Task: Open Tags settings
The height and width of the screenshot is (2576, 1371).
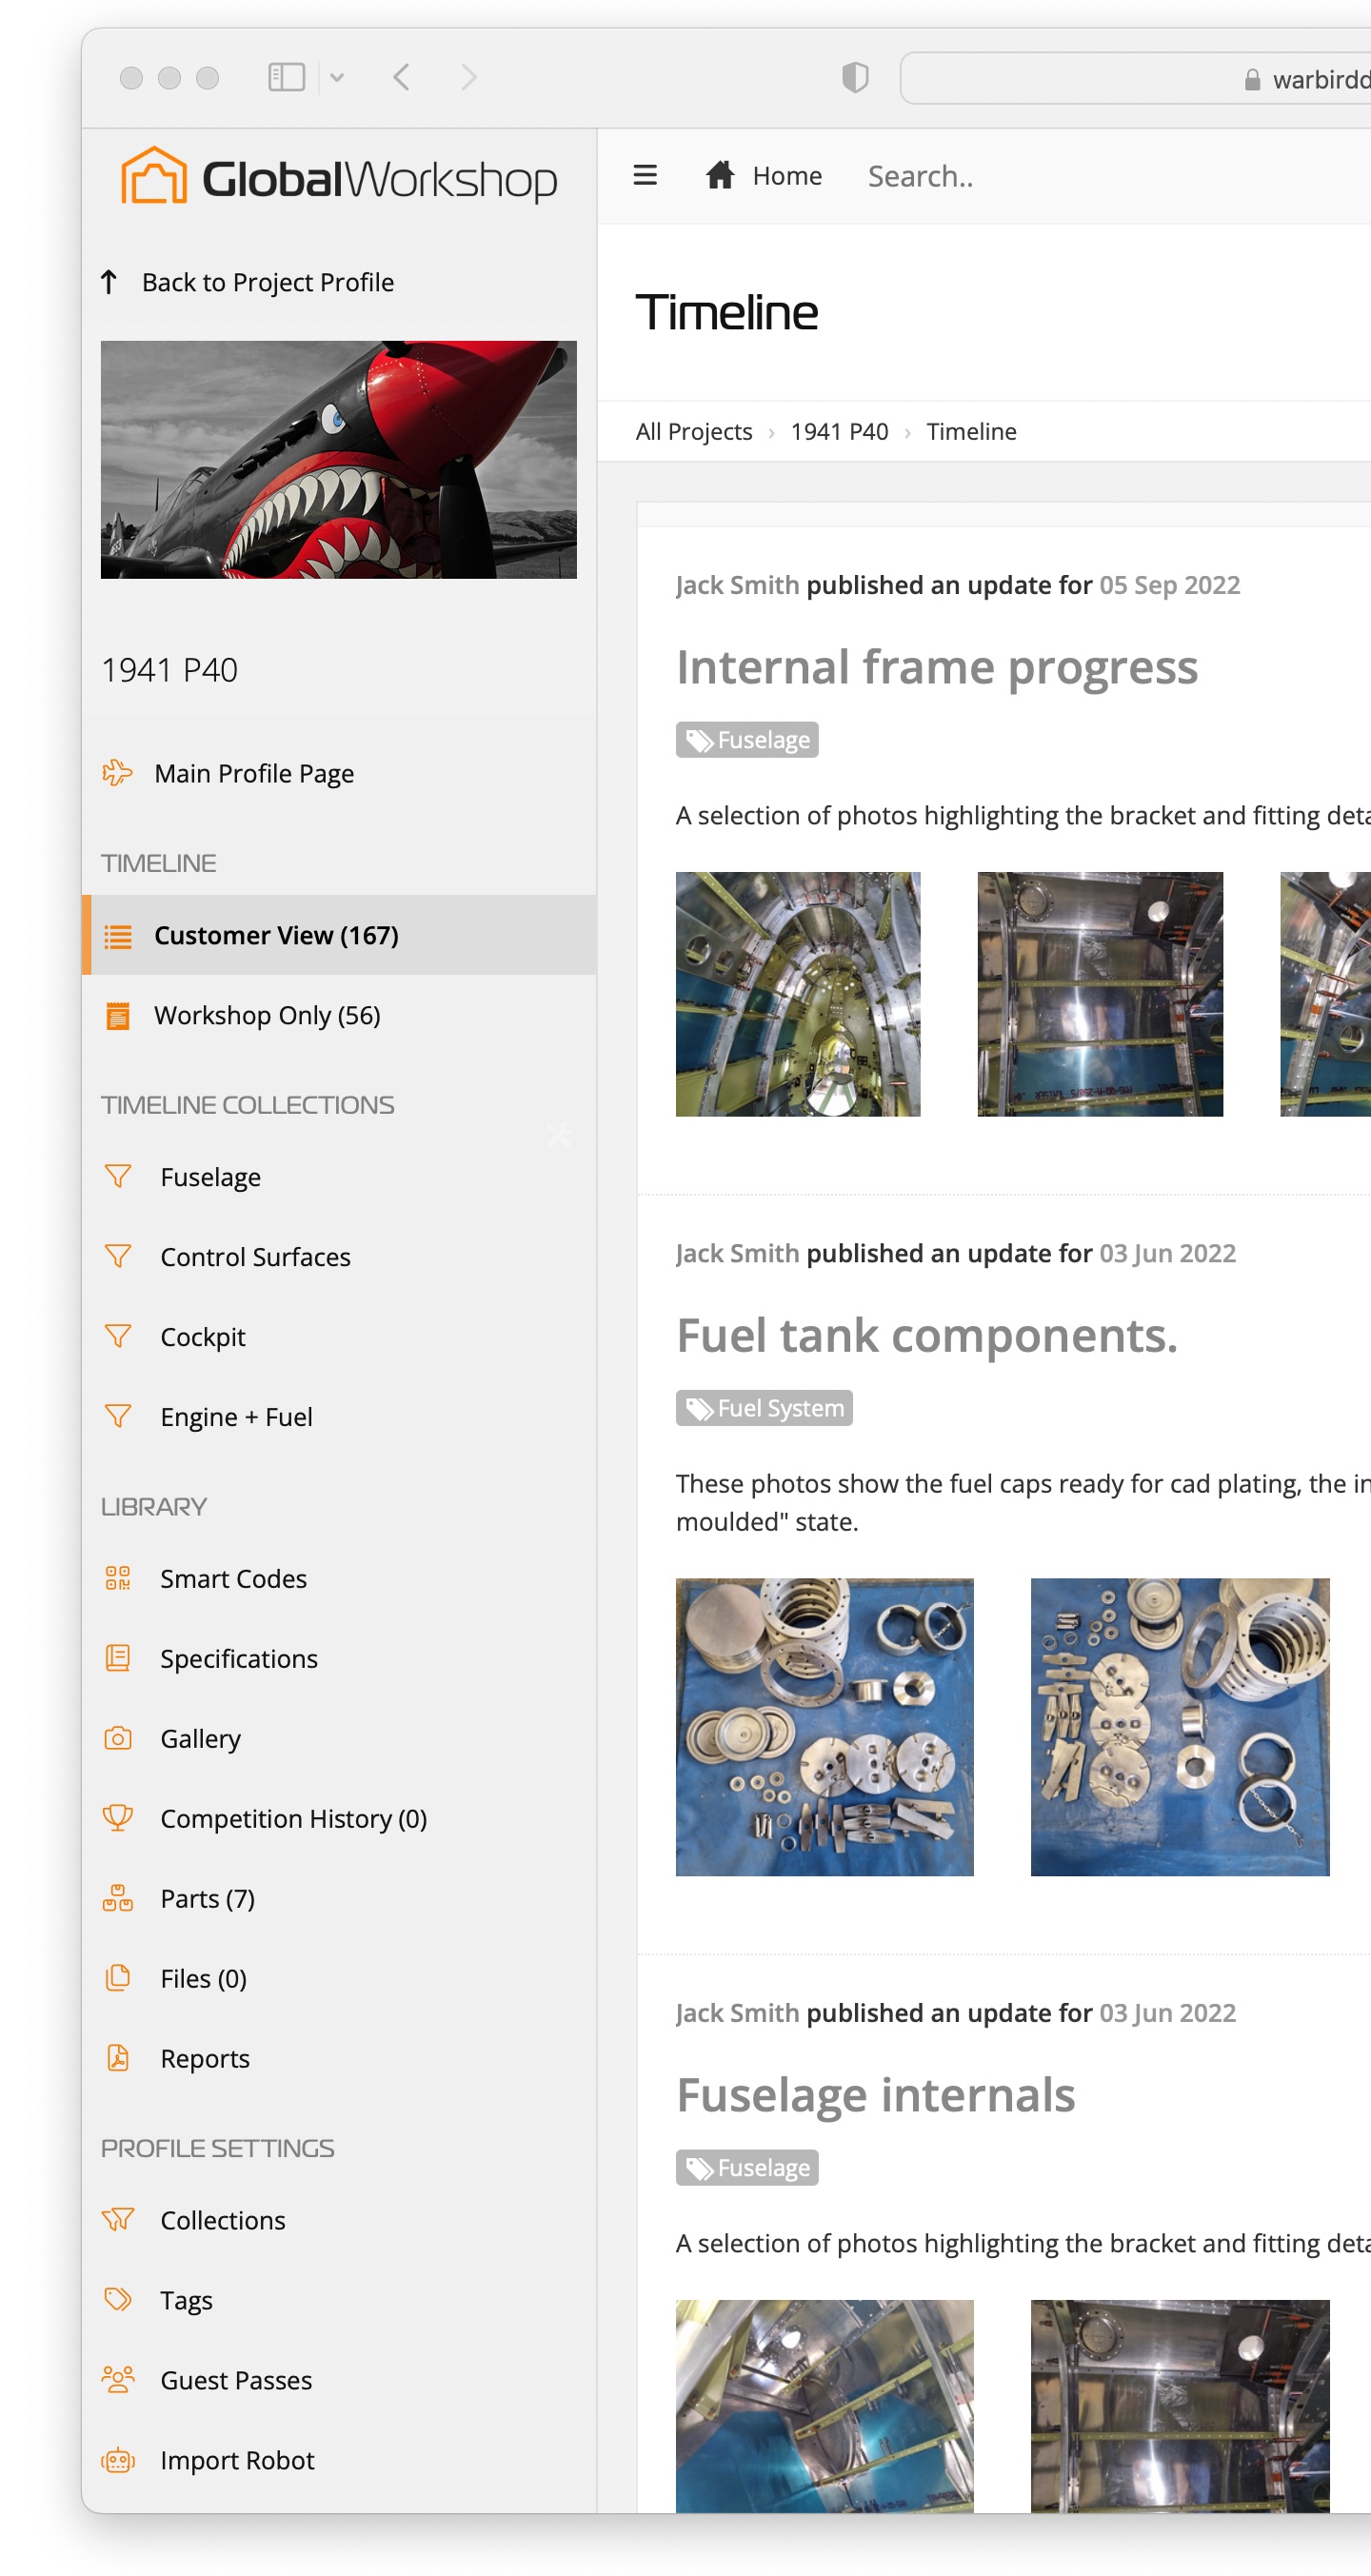Action: [186, 2301]
